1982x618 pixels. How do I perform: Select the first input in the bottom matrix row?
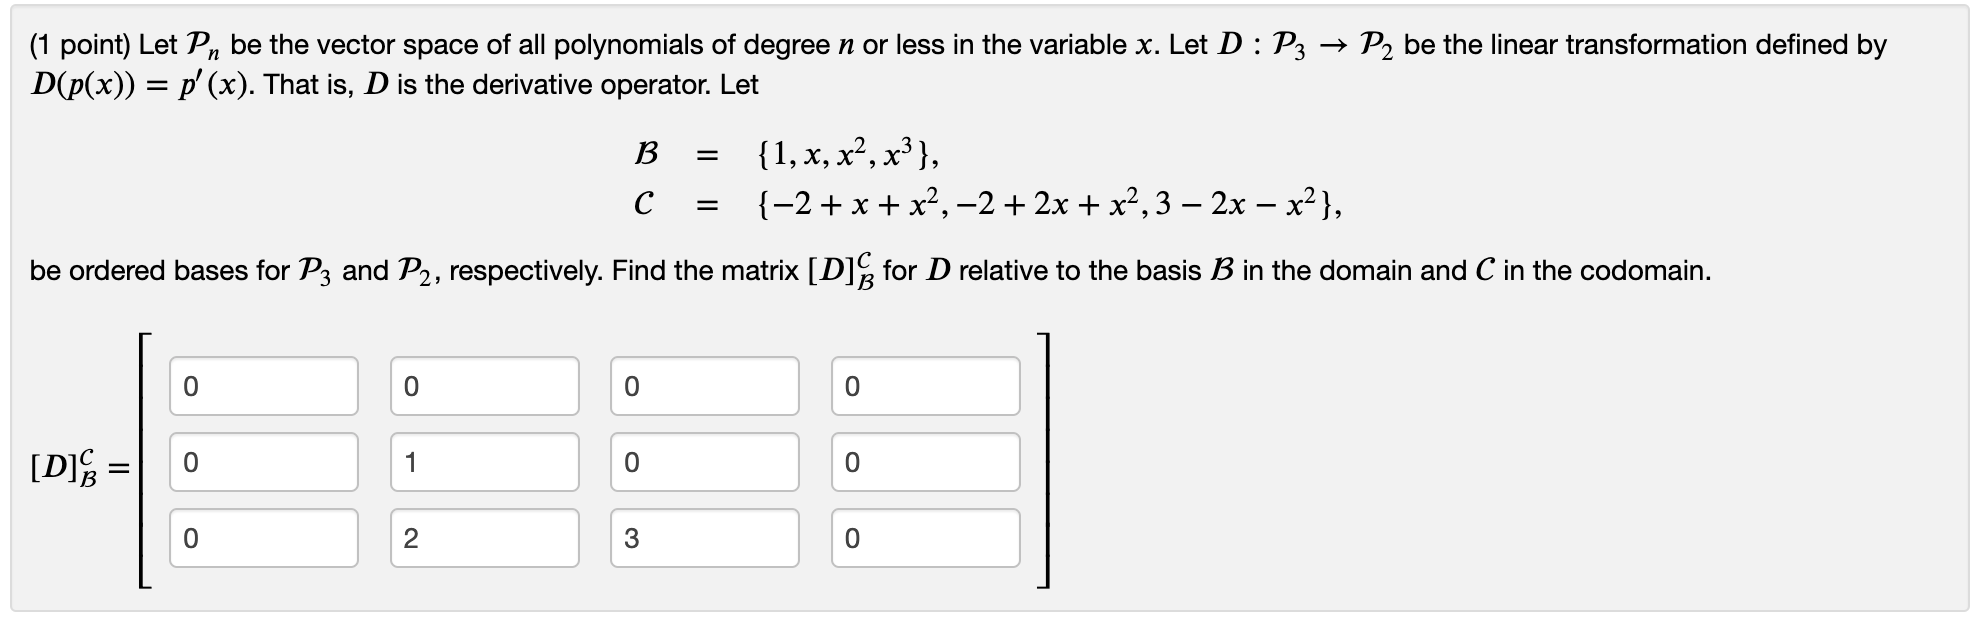pyautogui.click(x=265, y=540)
